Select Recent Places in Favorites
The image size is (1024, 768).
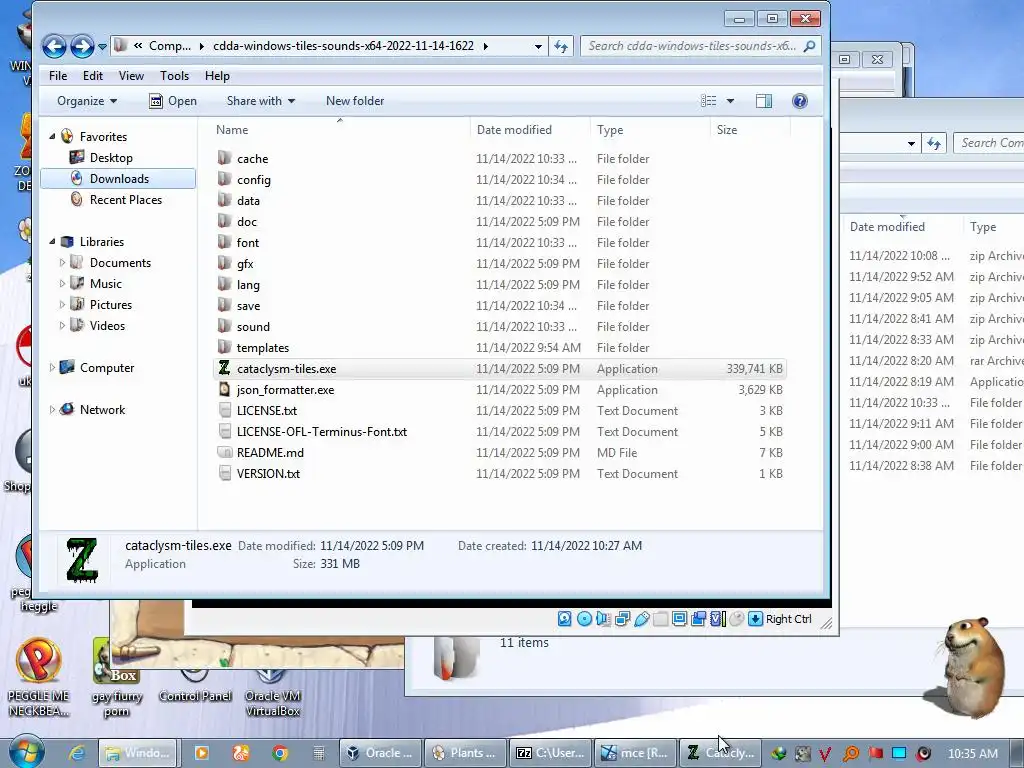125,200
